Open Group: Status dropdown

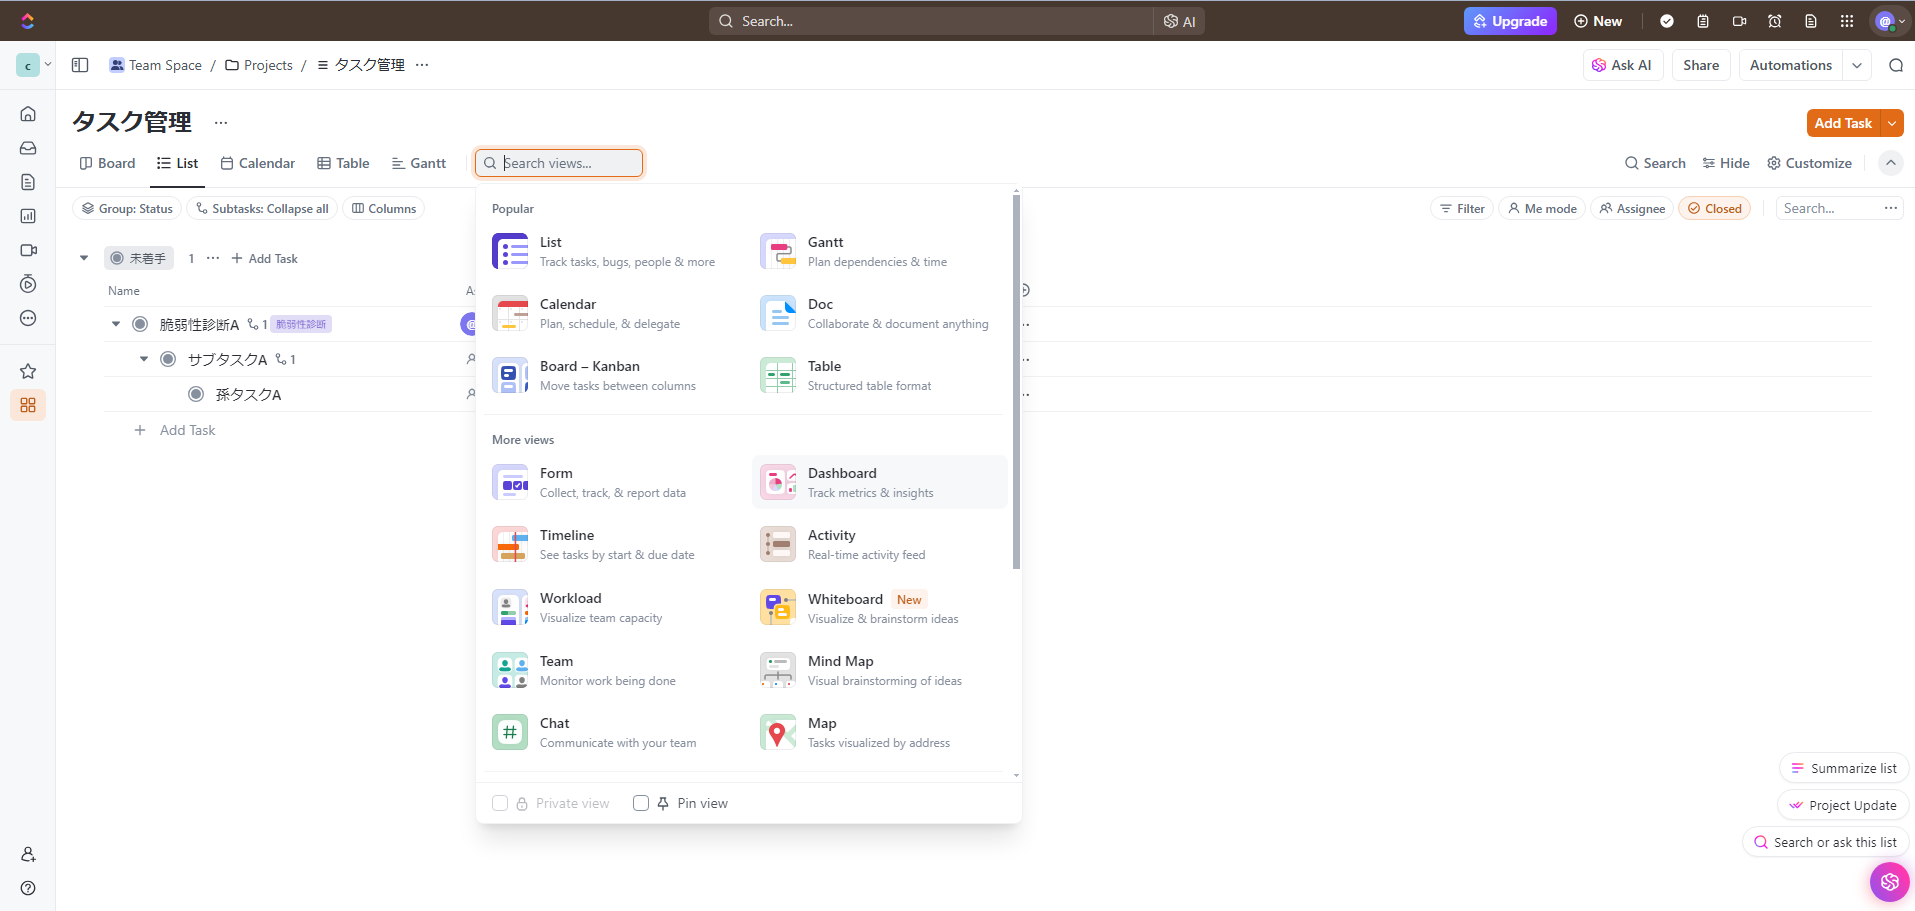pyautogui.click(x=127, y=208)
